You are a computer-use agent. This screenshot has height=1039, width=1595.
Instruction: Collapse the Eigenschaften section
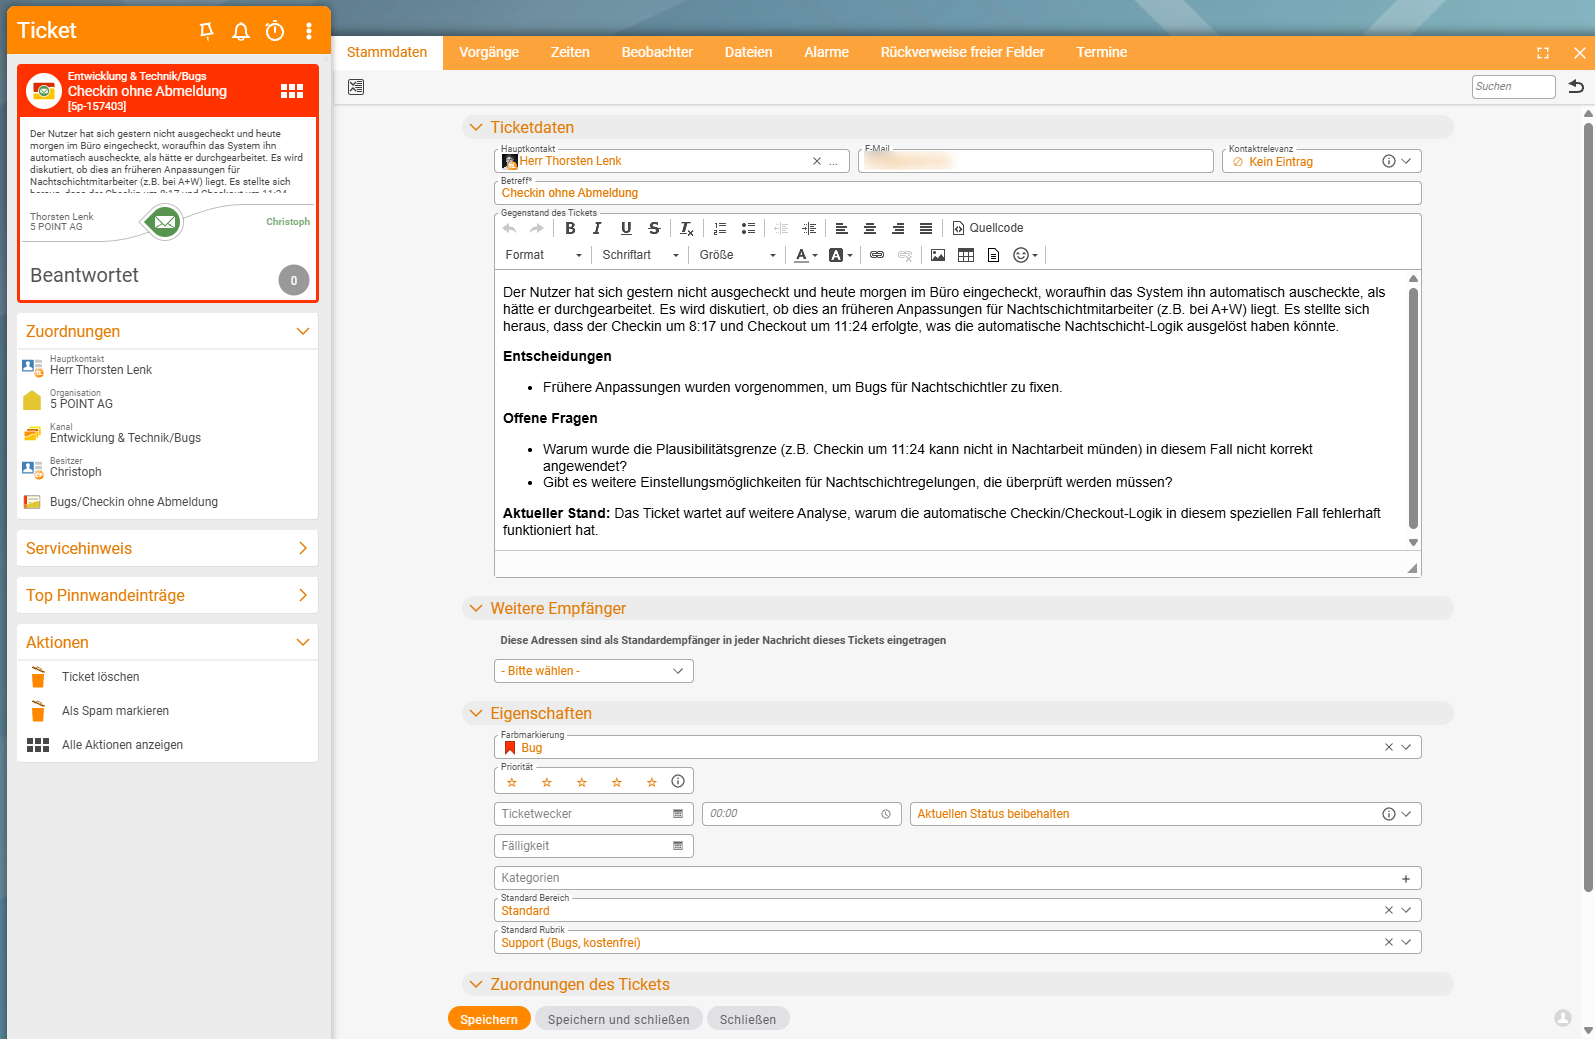[476, 713]
